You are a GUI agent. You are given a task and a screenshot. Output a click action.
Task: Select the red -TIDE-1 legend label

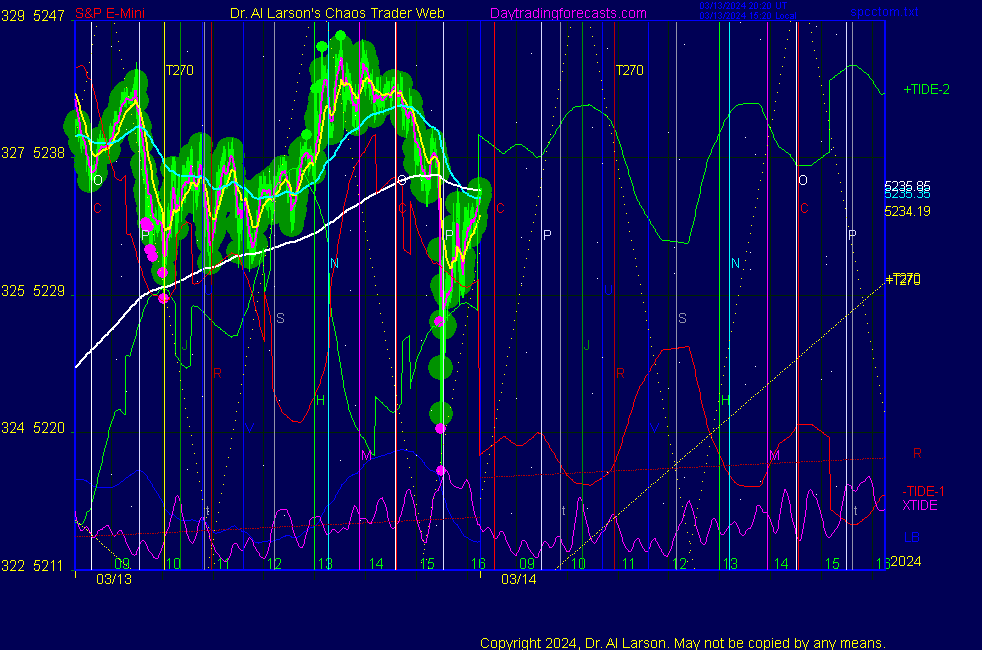pos(924,491)
